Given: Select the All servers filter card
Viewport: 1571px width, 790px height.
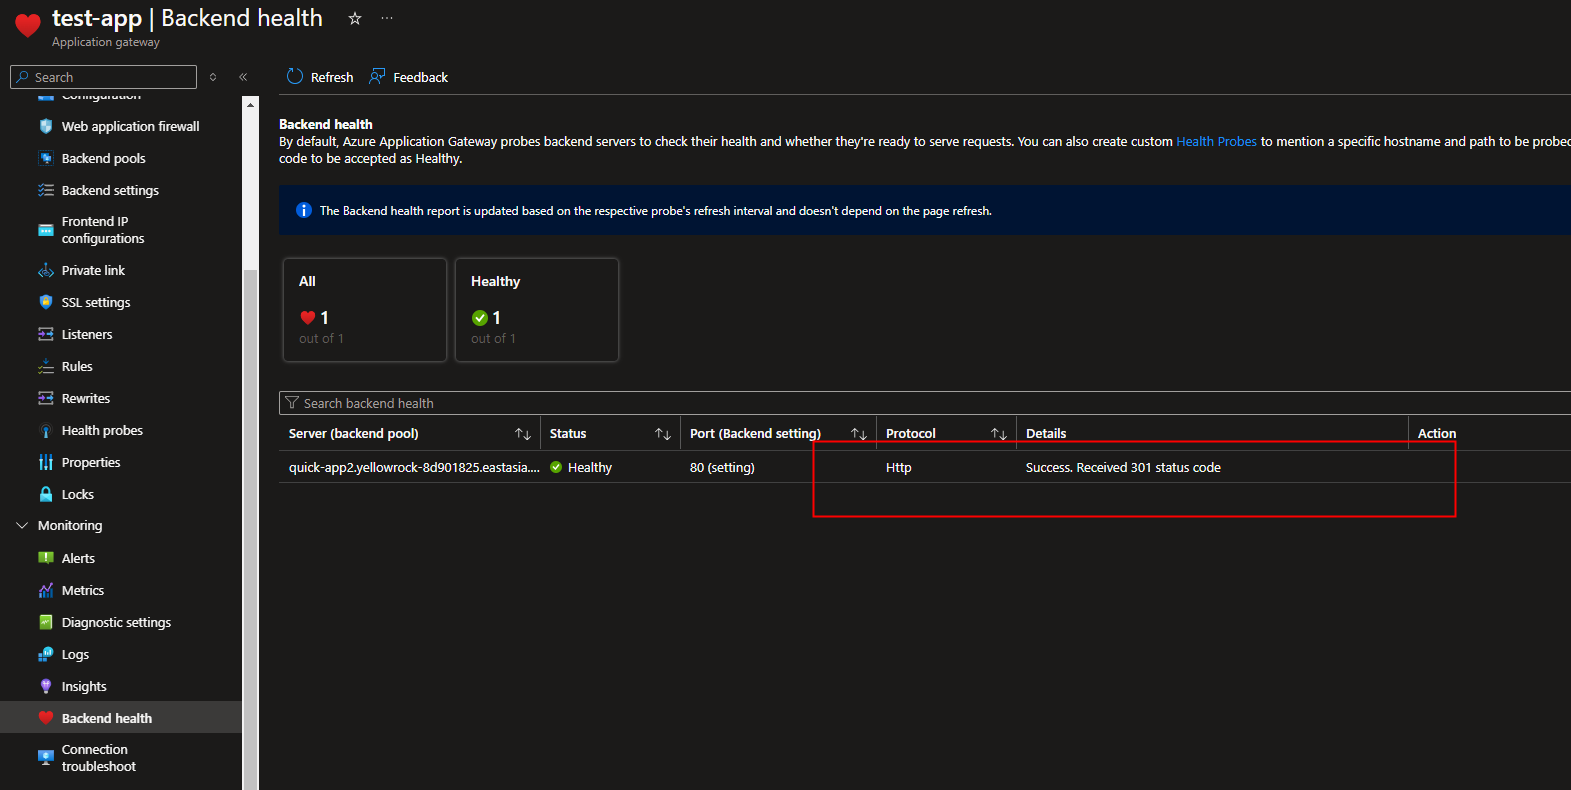Looking at the screenshot, I should (365, 310).
